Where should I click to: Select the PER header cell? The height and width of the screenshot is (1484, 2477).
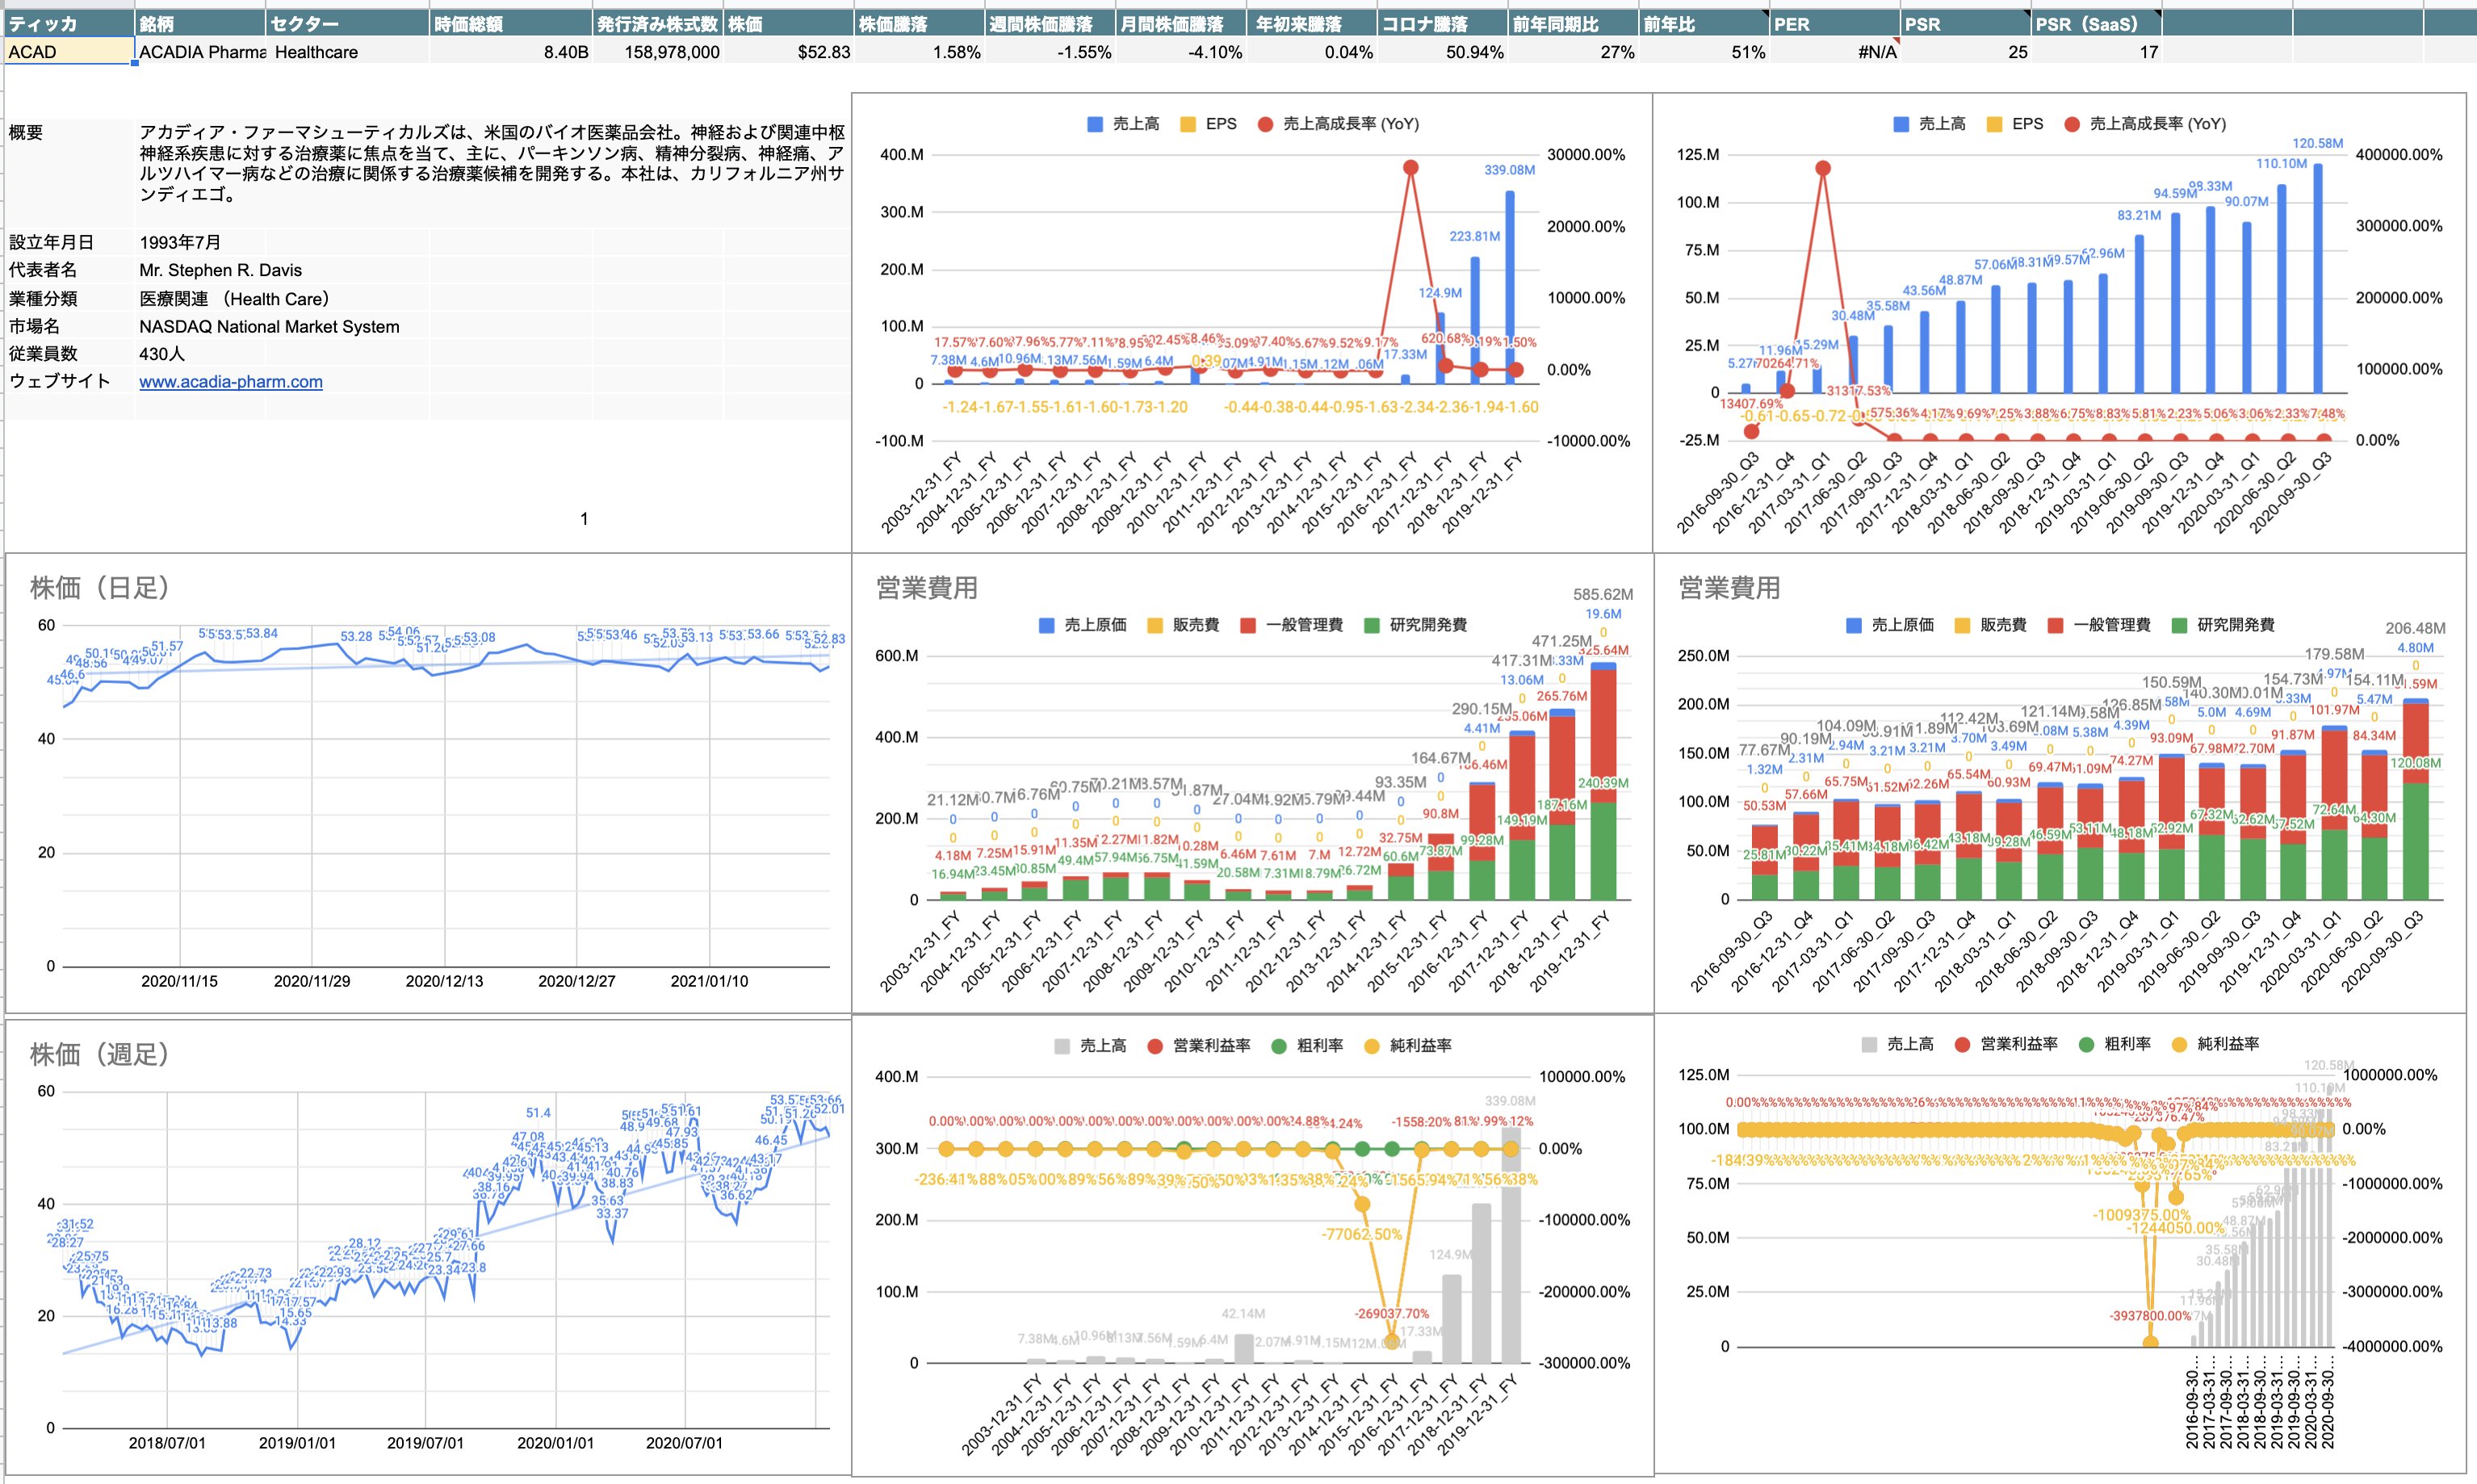pyautogui.click(x=1835, y=24)
